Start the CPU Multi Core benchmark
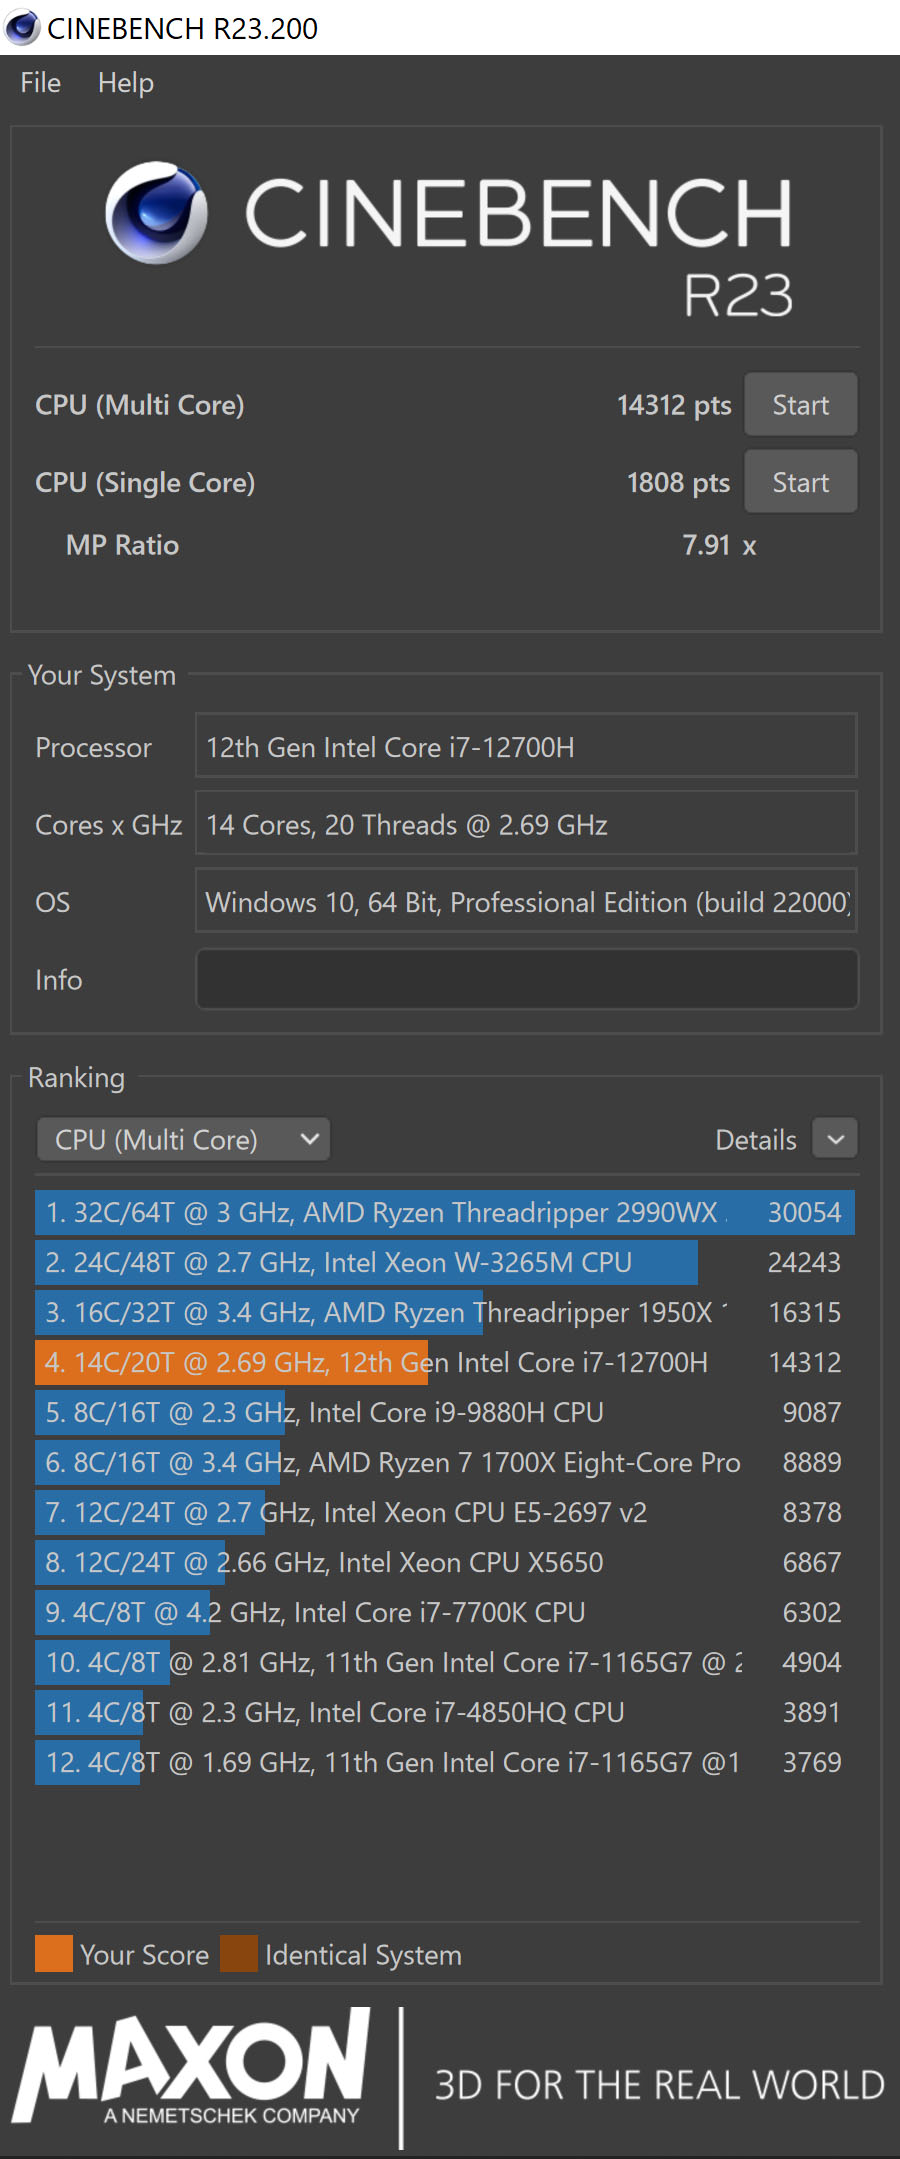The image size is (900, 2159). pyautogui.click(x=800, y=405)
